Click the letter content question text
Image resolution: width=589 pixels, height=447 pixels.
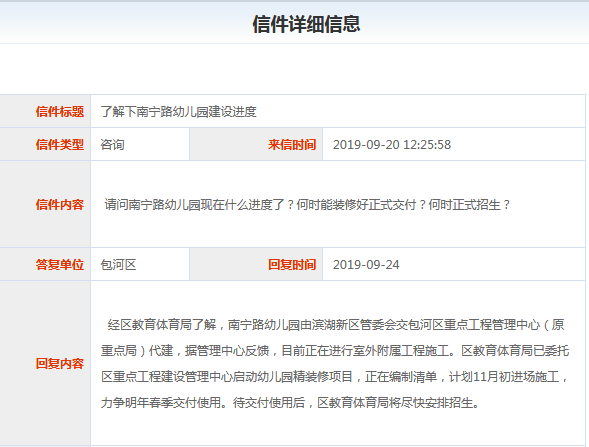(307, 205)
